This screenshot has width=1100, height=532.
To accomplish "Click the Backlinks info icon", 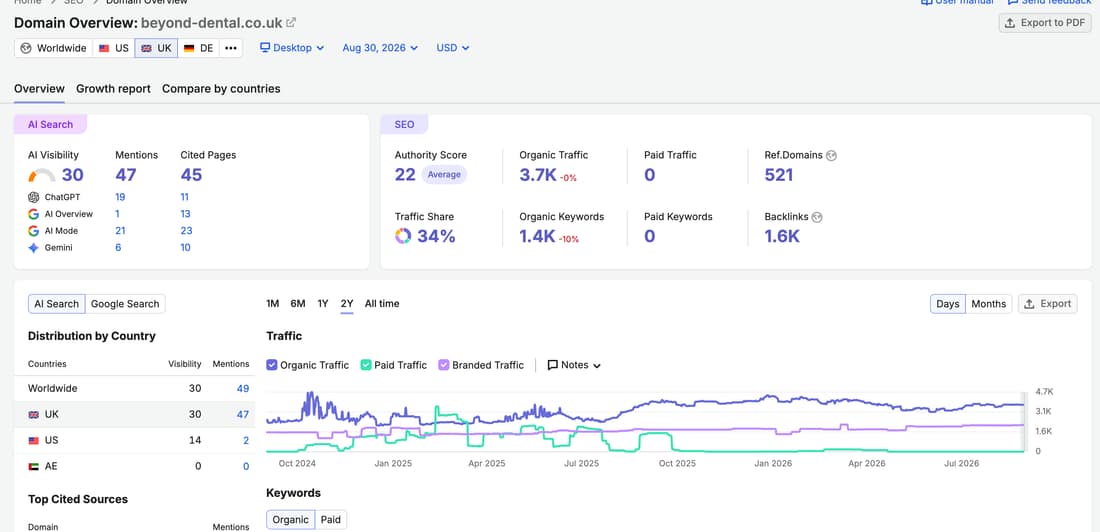I will (x=817, y=217).
